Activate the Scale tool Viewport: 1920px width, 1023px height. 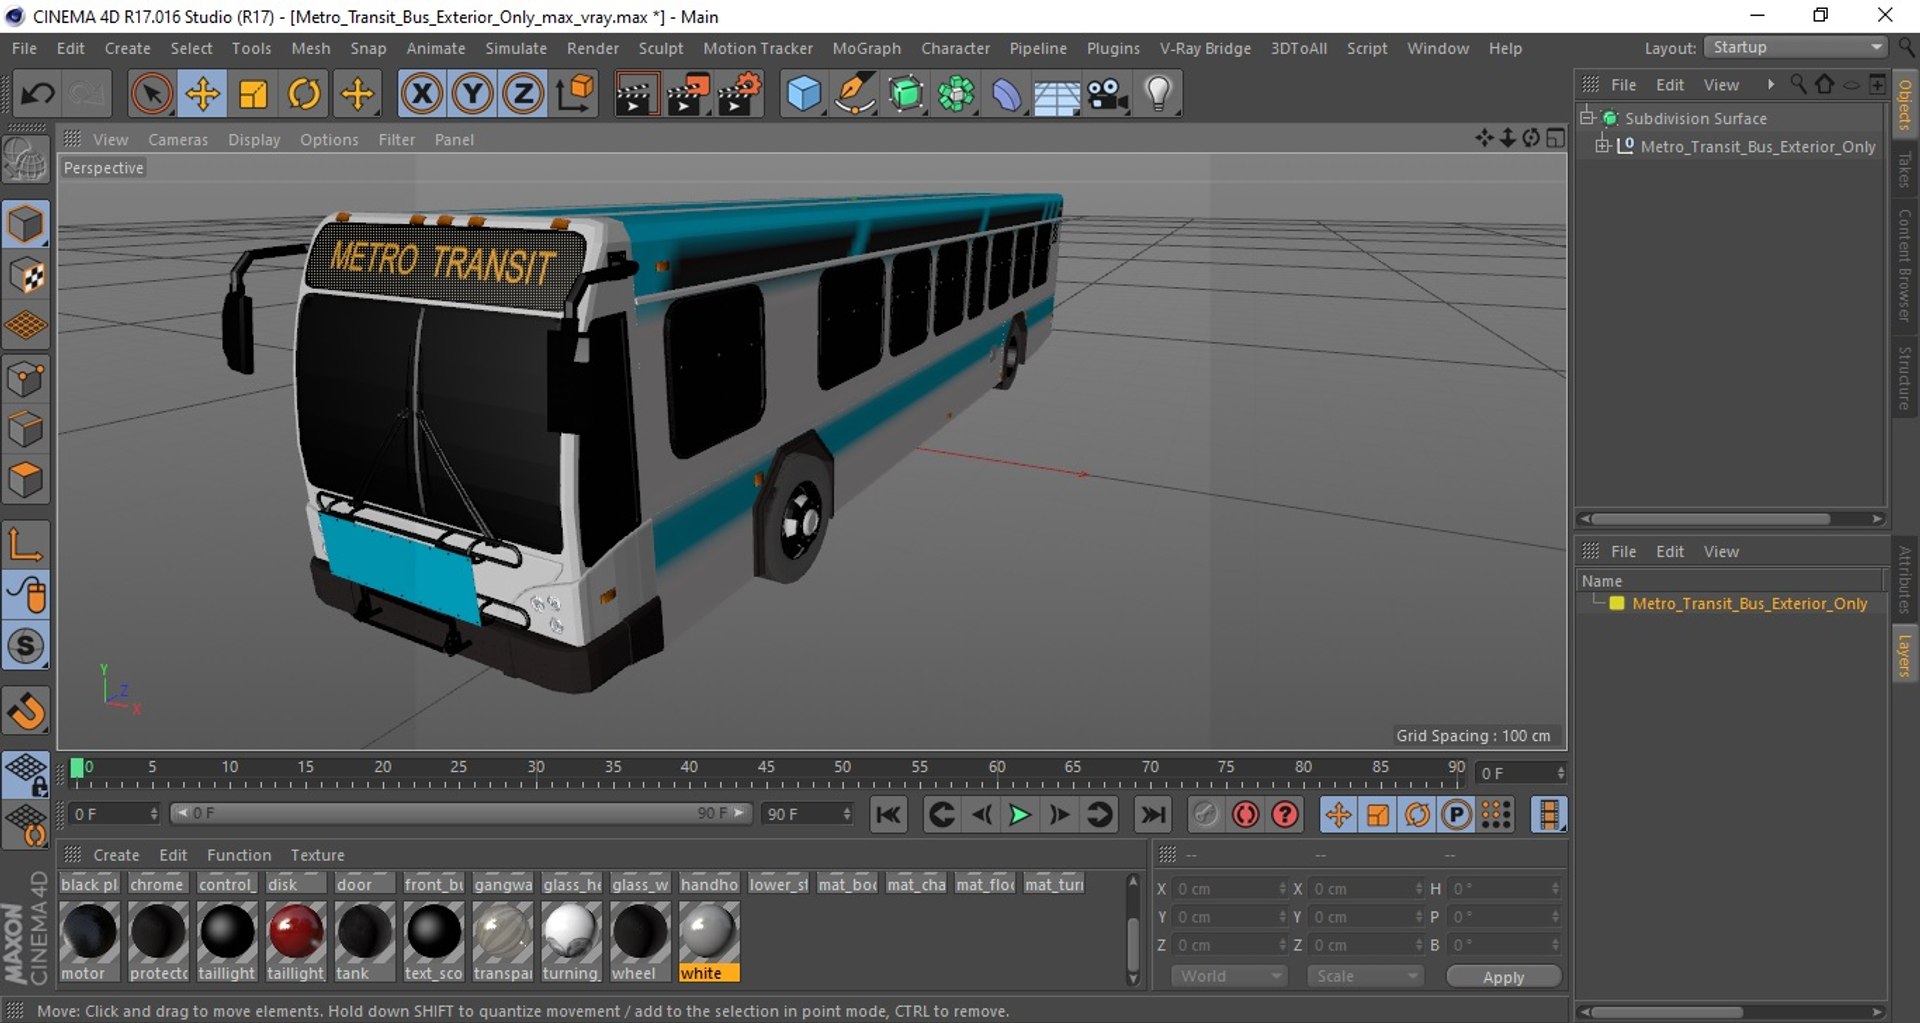tap(253, 94)
